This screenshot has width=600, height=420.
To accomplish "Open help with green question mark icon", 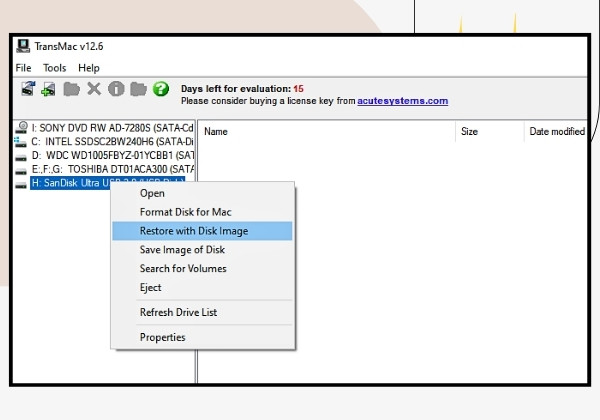I will [161, 89].
